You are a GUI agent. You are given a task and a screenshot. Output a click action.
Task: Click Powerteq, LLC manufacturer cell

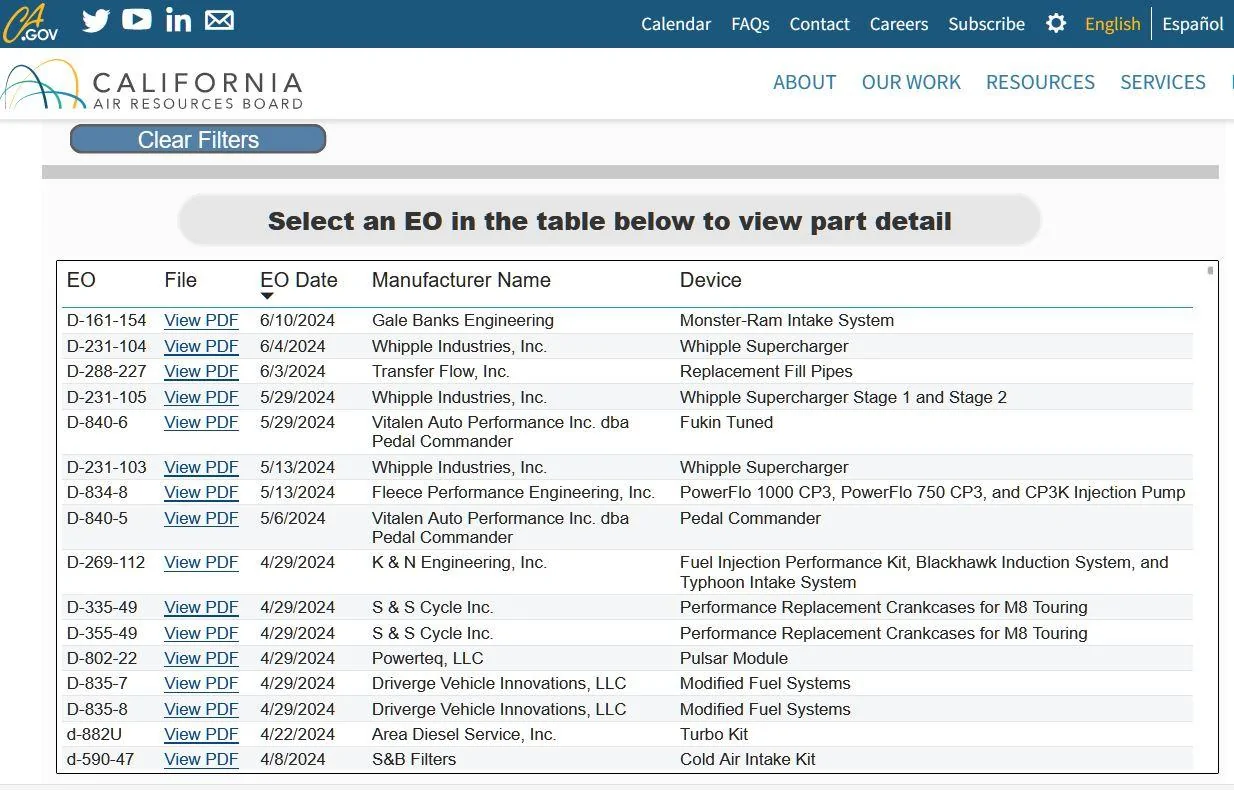pos(427,658)
